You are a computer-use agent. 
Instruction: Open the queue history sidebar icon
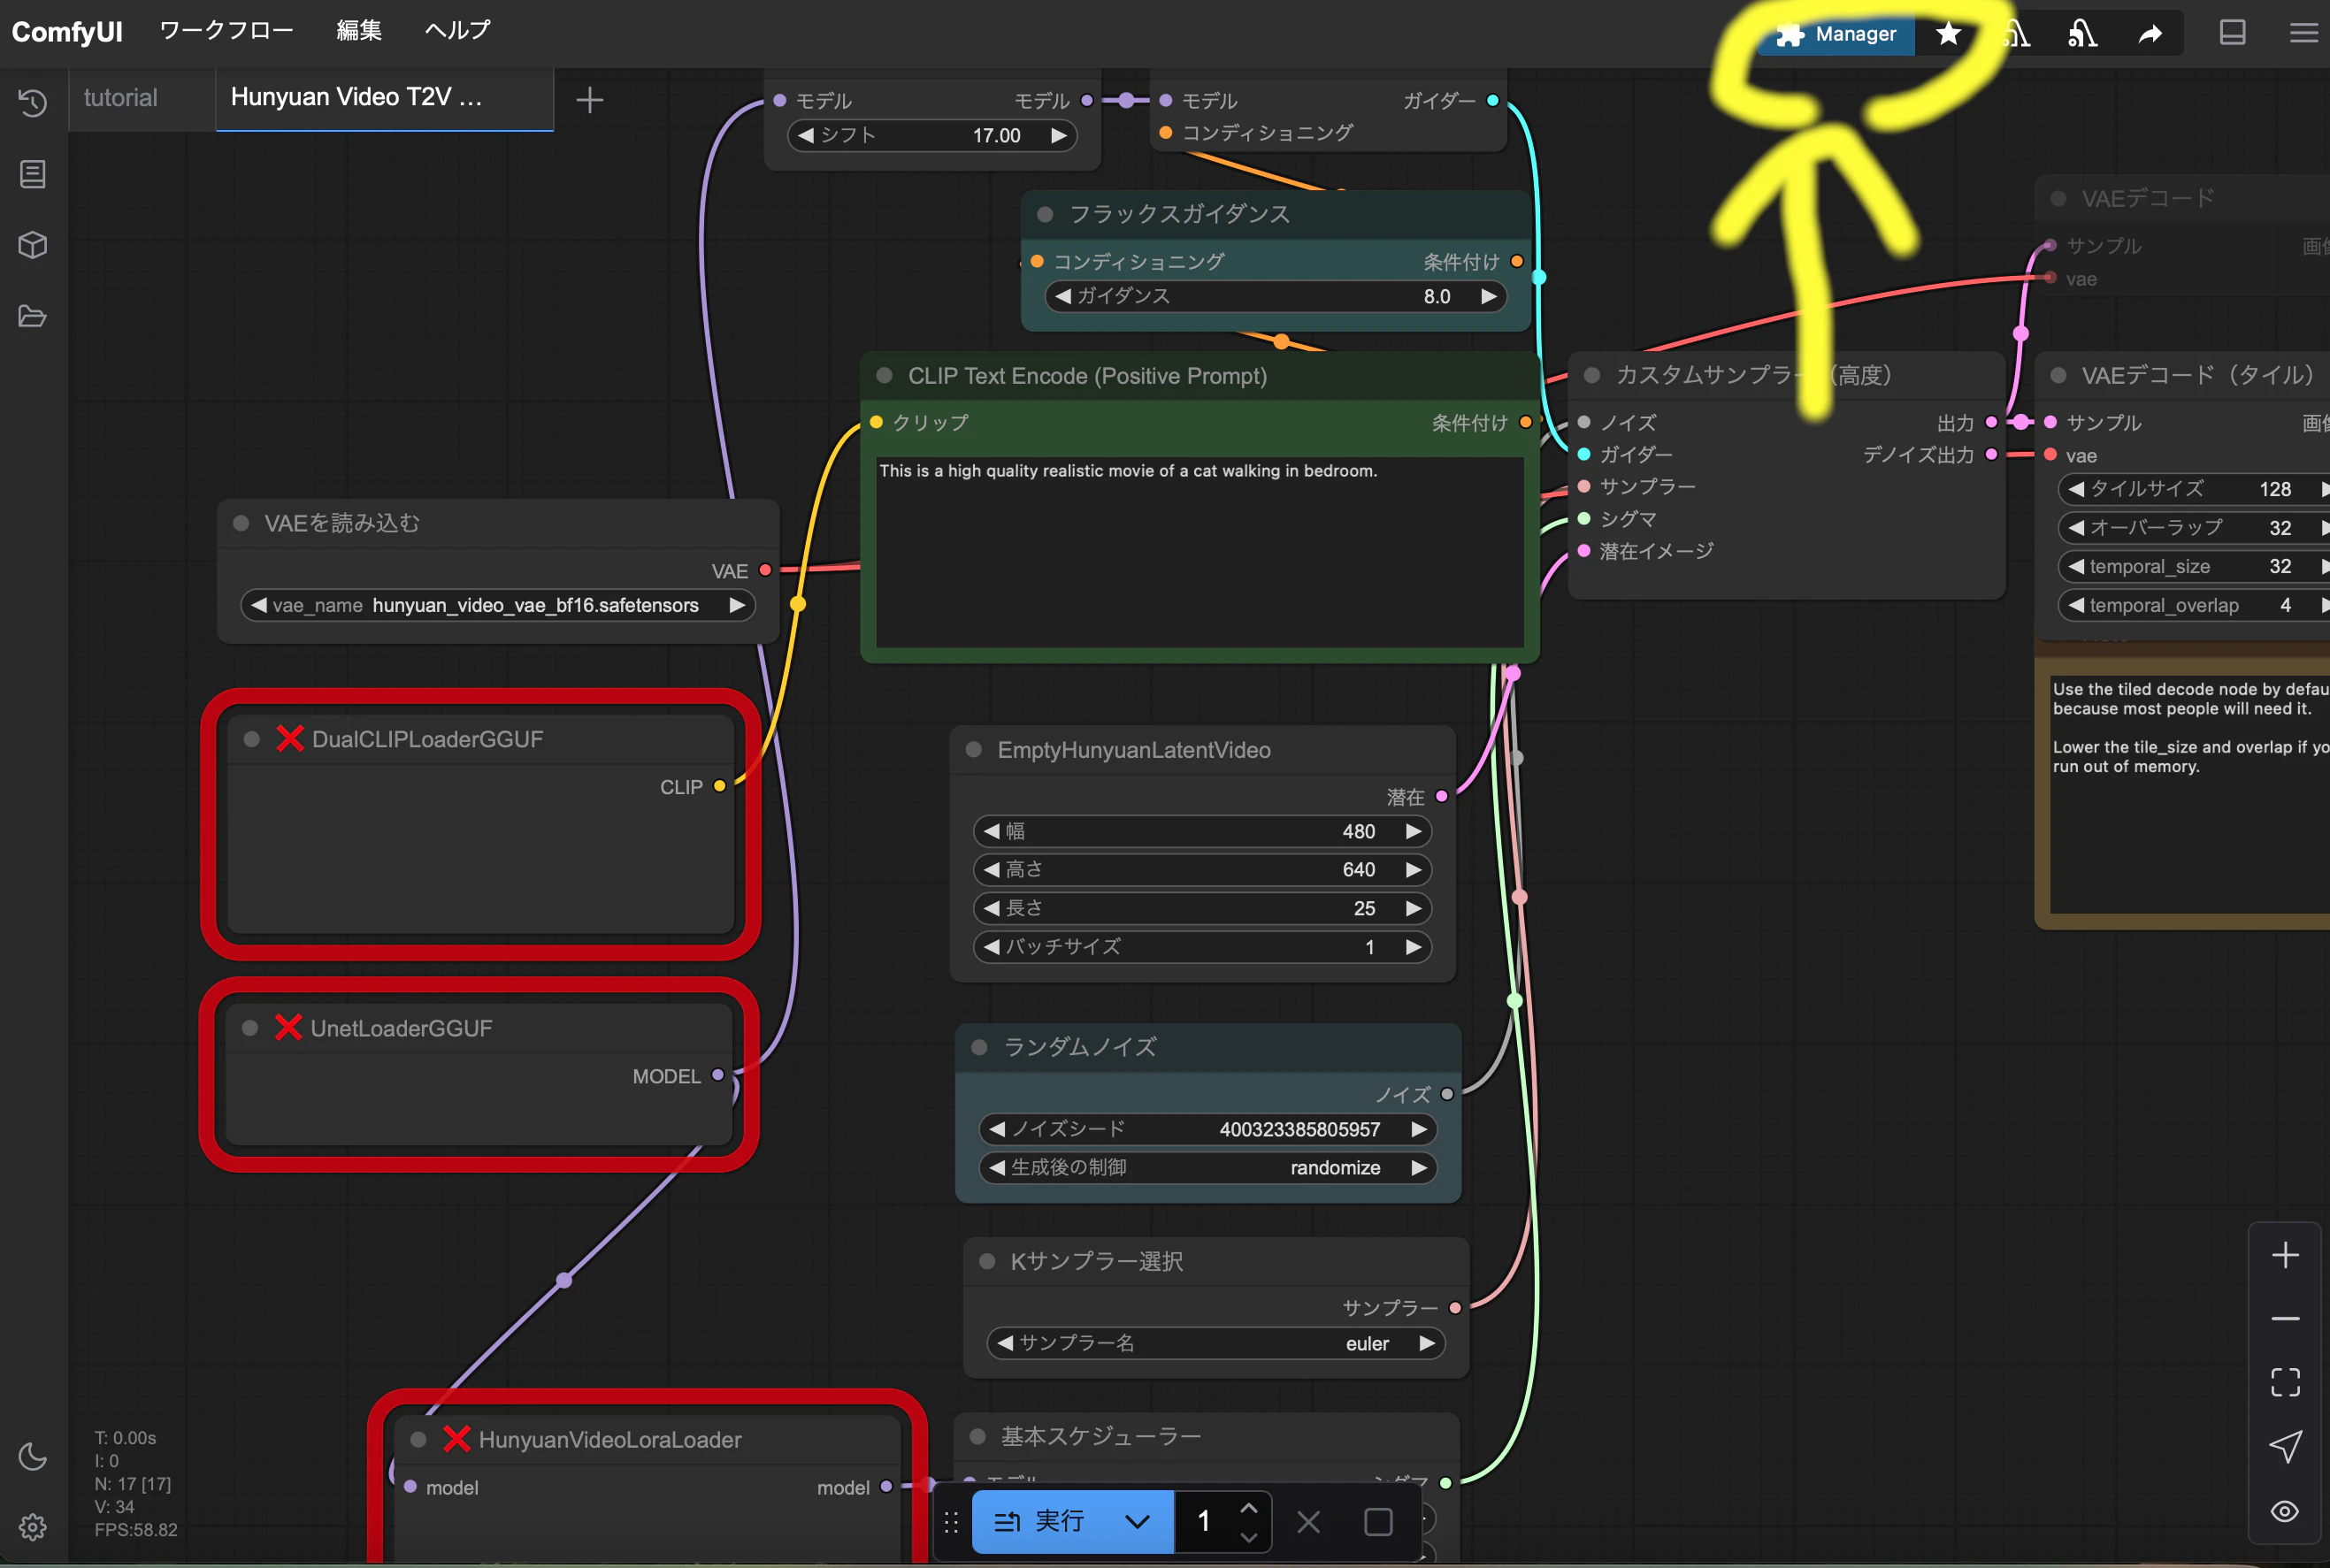coord(32,102)
